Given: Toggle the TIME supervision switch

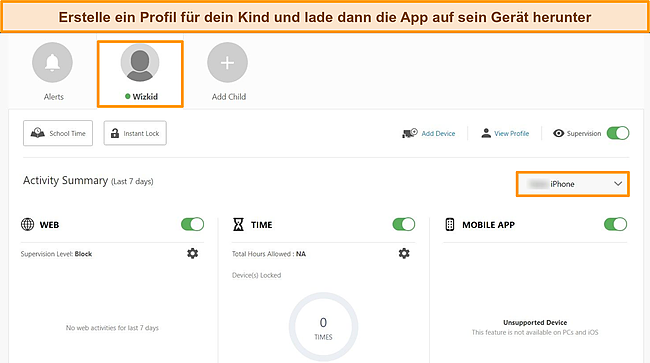Looking at the screenshot, I should coord(404,224).
